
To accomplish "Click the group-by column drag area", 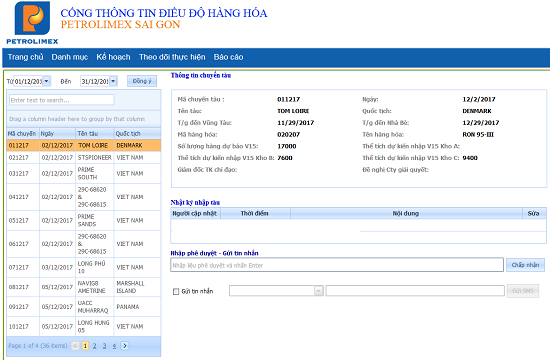I will [83, 119].
